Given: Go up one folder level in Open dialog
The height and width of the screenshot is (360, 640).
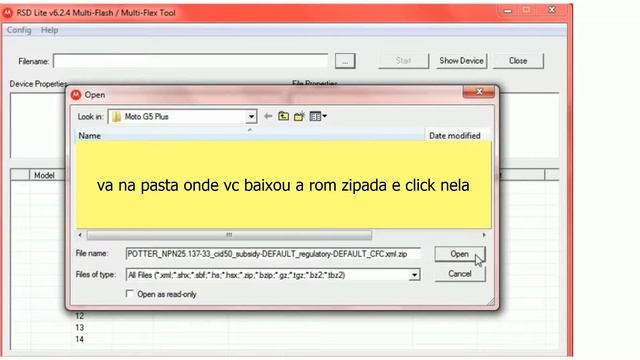Looking at the screenshot, I should [x=283, y=116].
